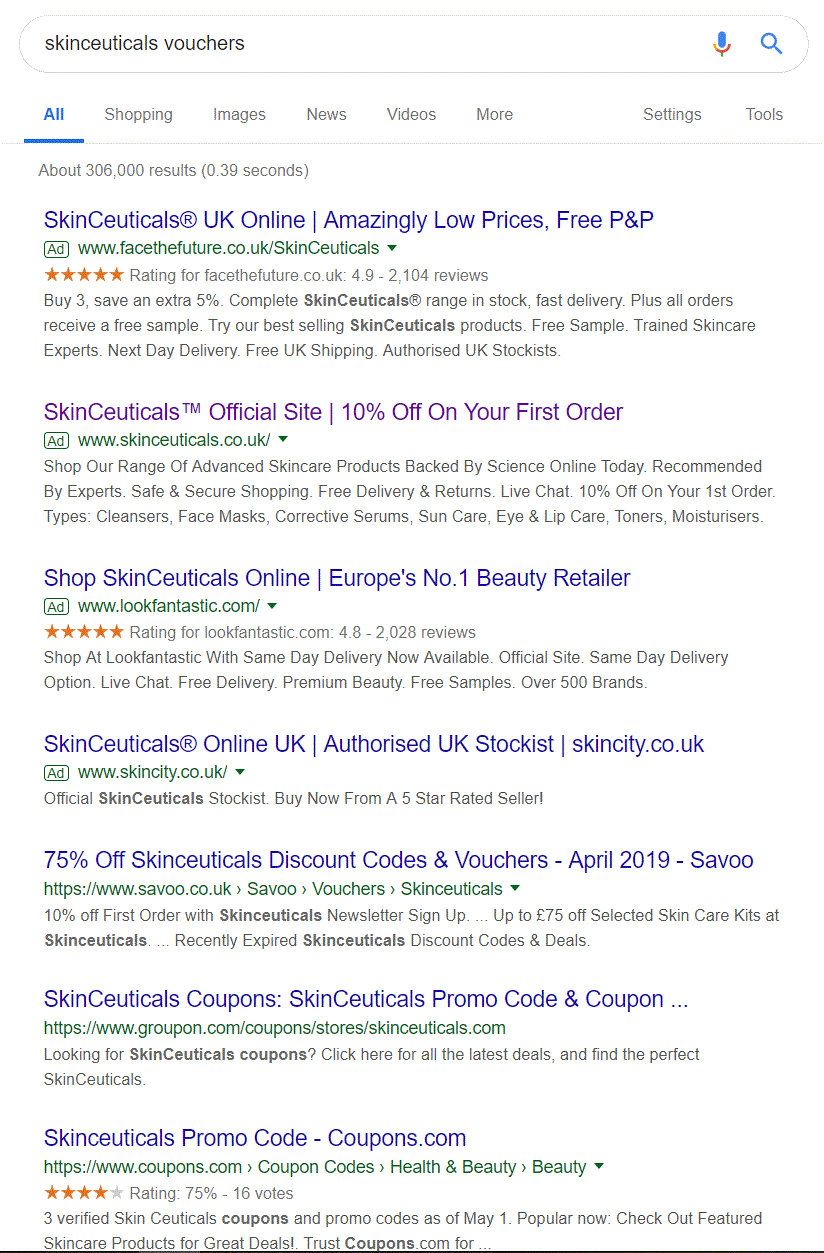Open the search Tools options

point(764,114)
